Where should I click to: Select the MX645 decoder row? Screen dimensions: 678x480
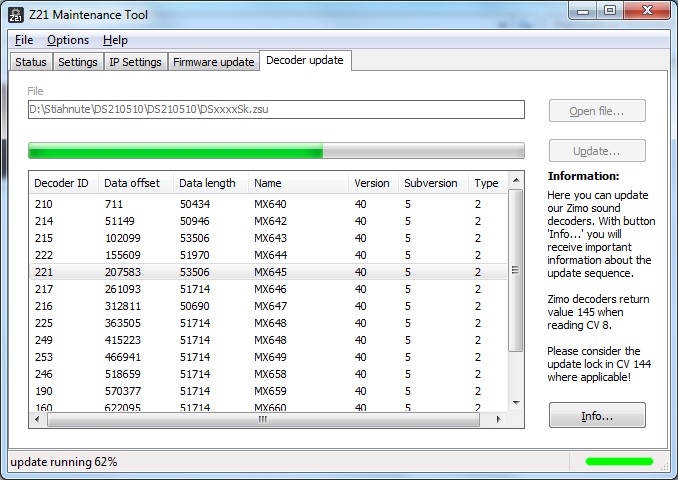tap(270, 272)
